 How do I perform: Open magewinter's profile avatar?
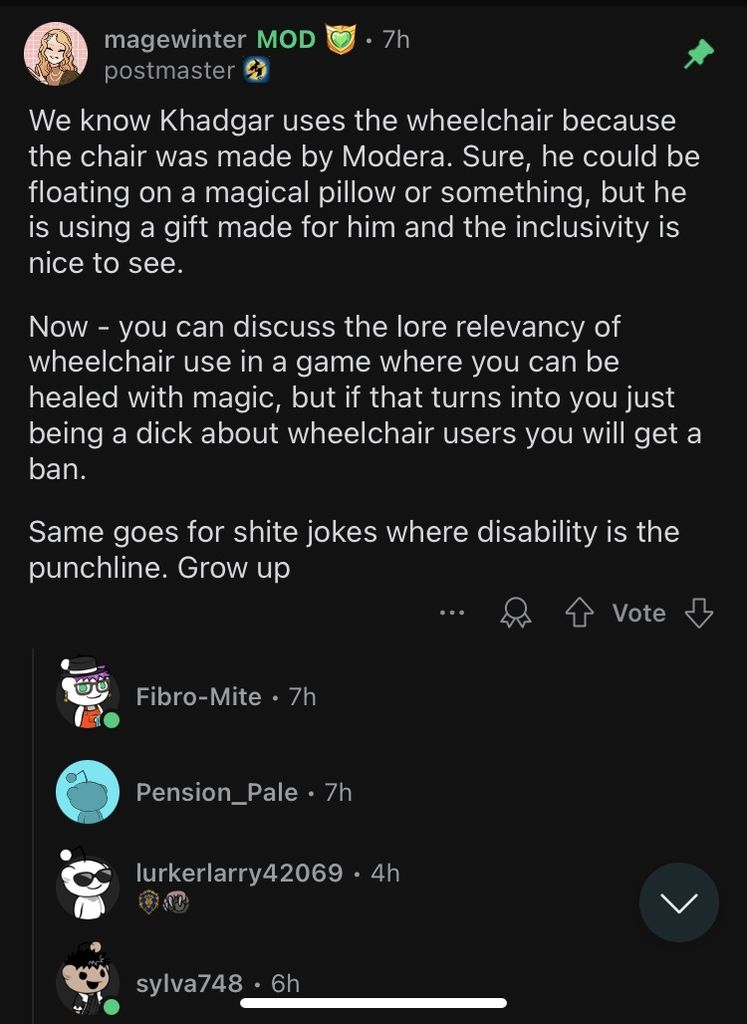(x=56, y=54)
